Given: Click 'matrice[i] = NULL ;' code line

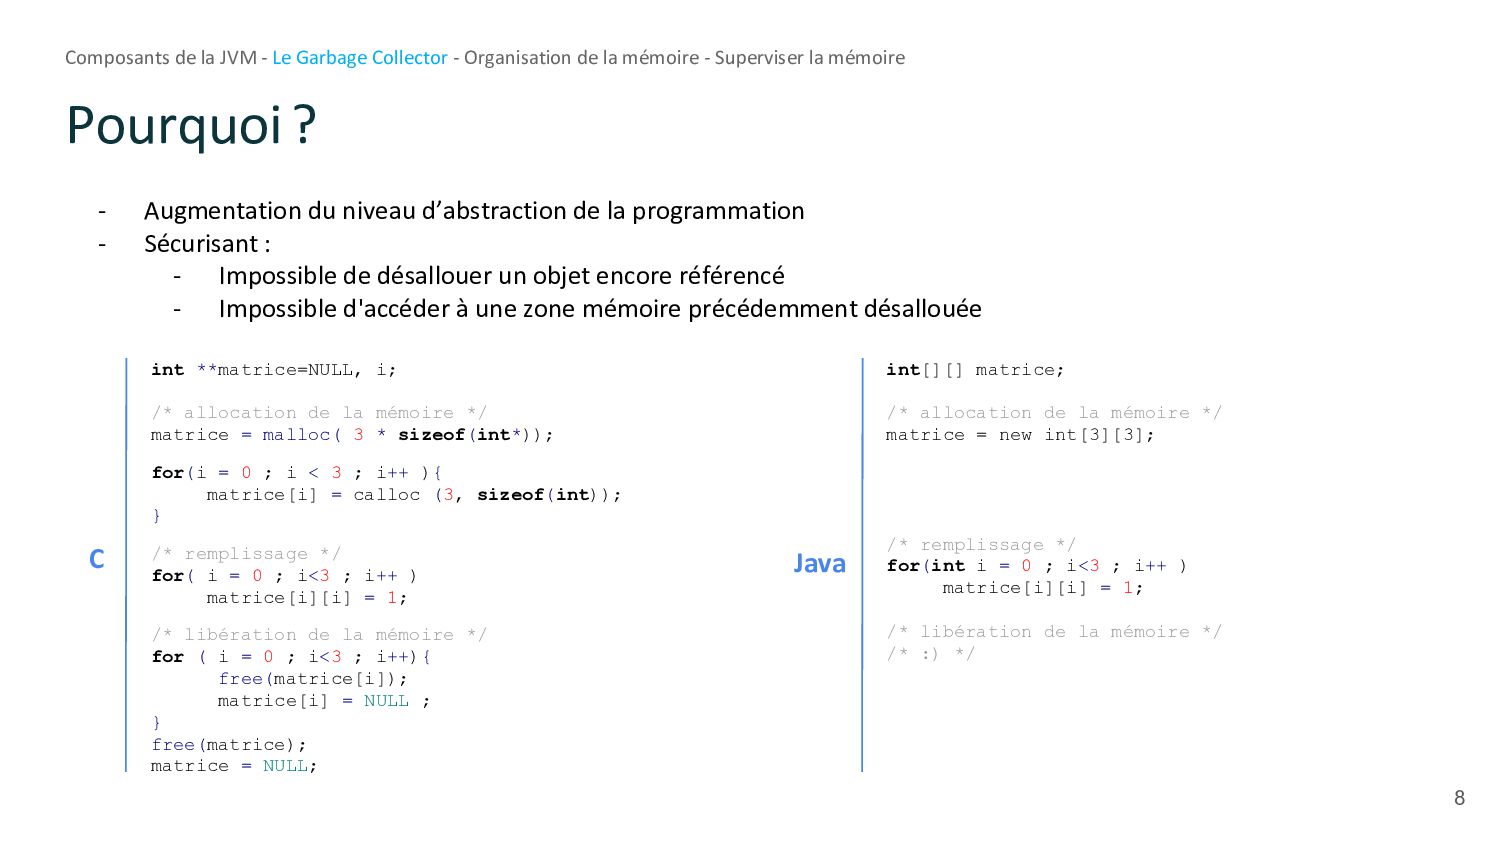Looking at the screenshot, I should click(x=324, y=701).
